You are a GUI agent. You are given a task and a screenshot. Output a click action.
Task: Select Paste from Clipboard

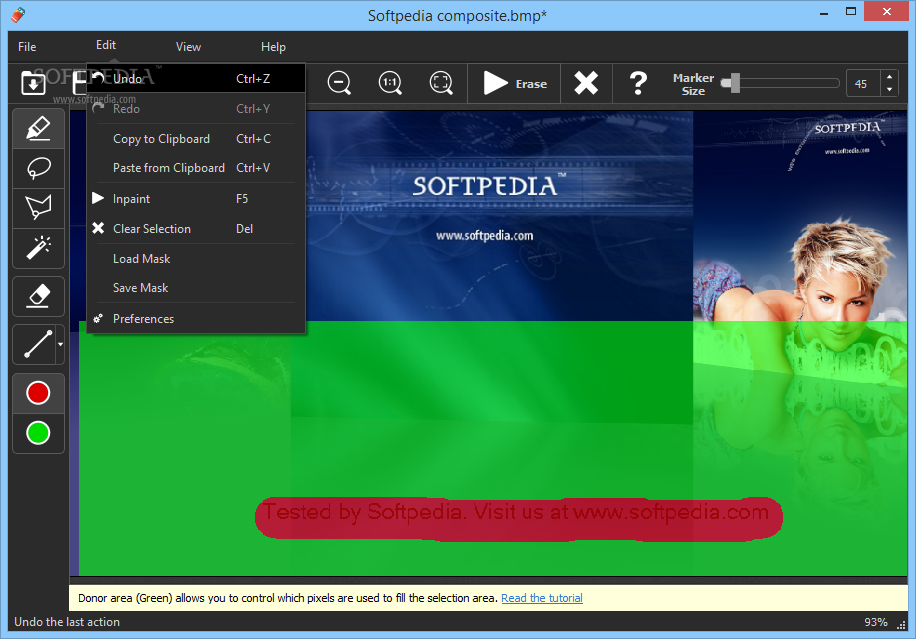pyautogui.click(x=196, y=168)
